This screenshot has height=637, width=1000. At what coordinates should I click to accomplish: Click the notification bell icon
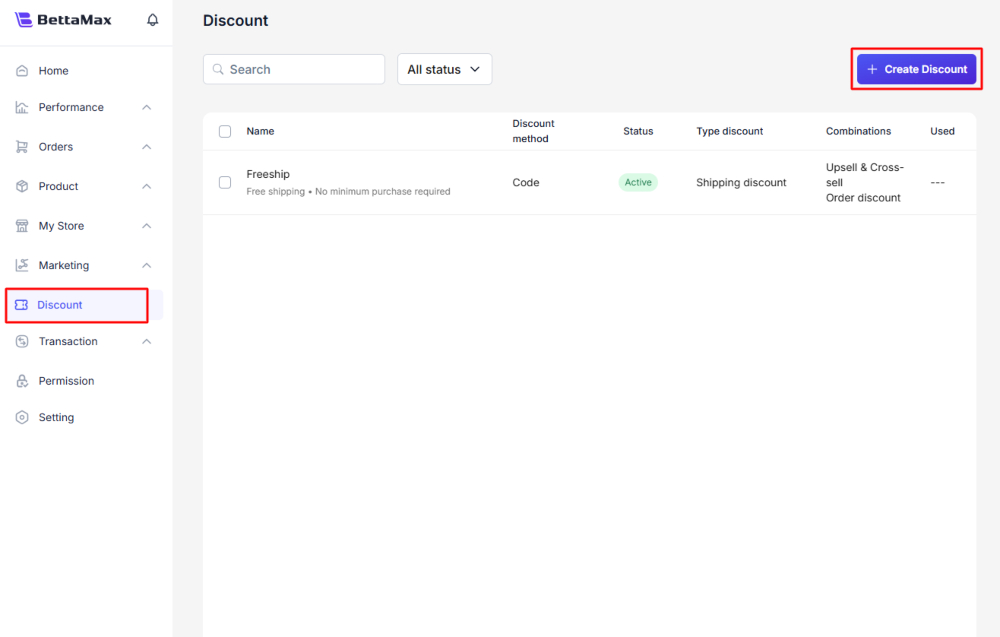coord(152,19)
